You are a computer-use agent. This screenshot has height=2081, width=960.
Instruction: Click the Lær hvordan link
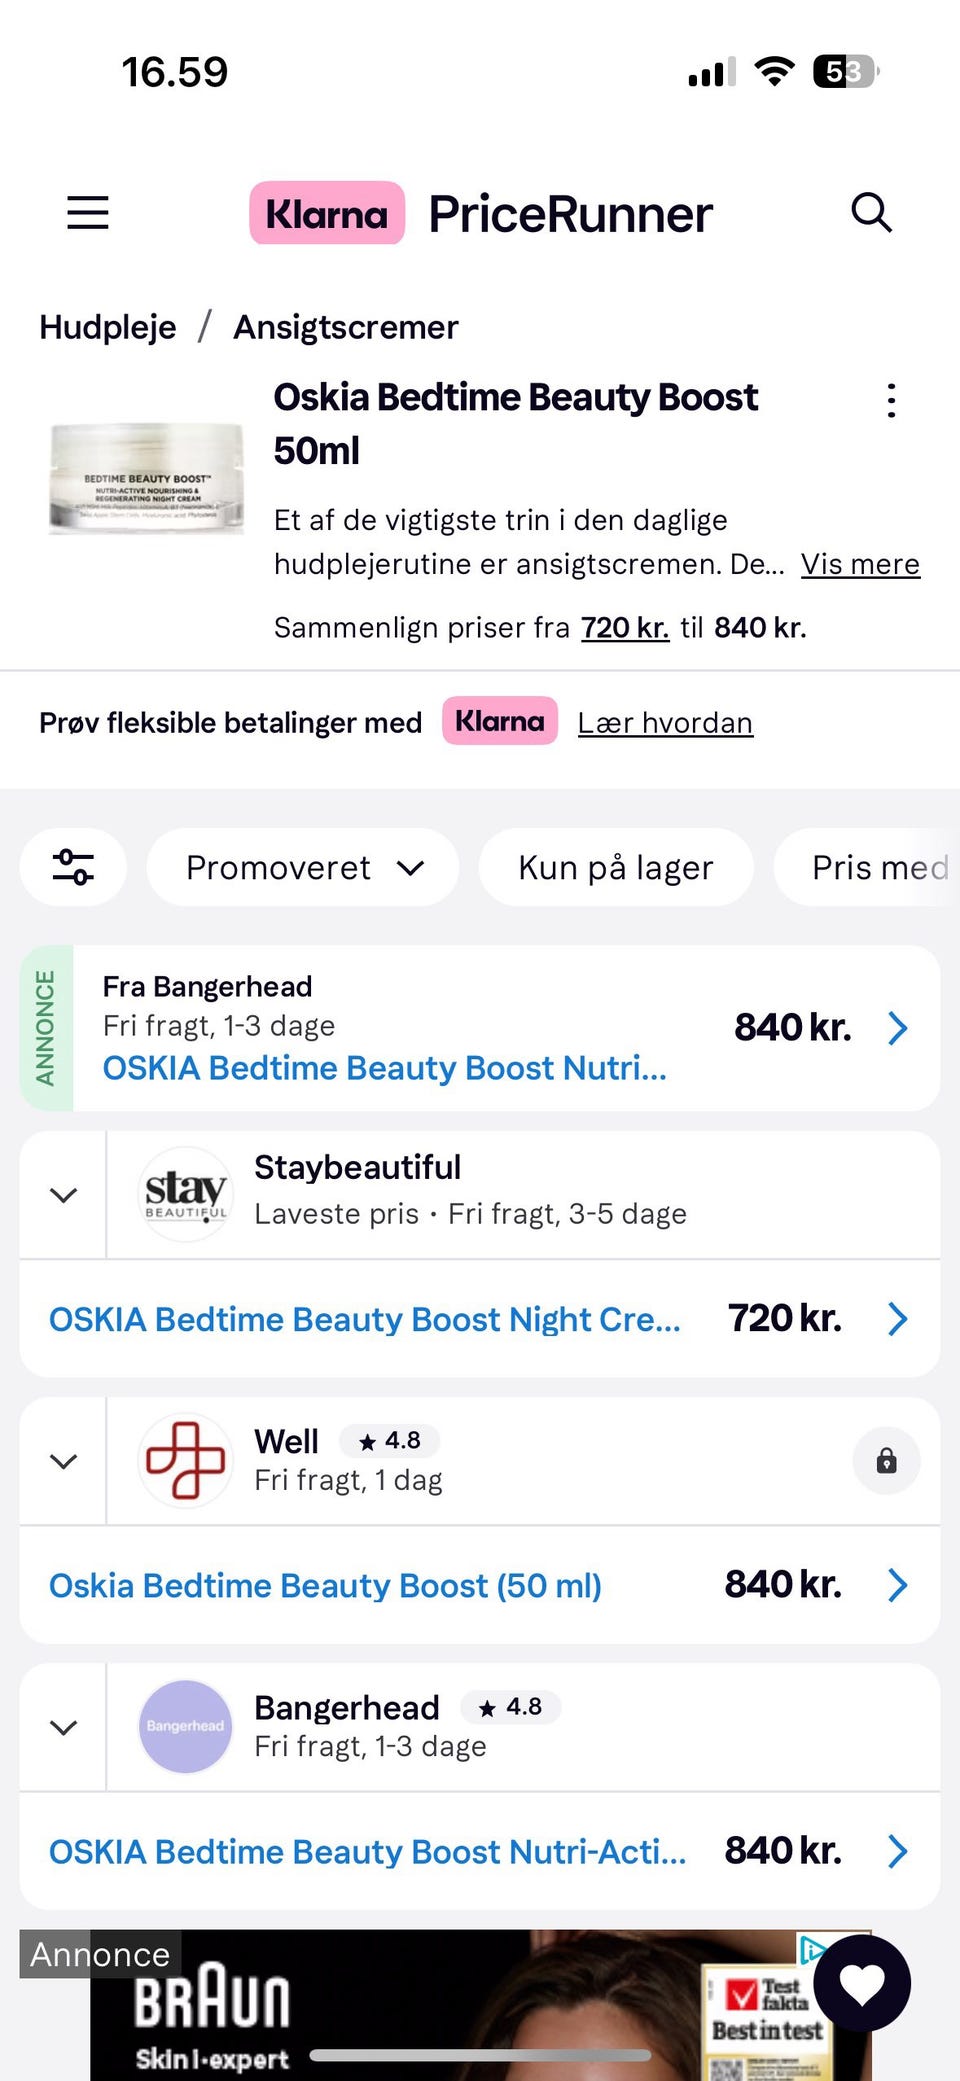click(665, 723)
